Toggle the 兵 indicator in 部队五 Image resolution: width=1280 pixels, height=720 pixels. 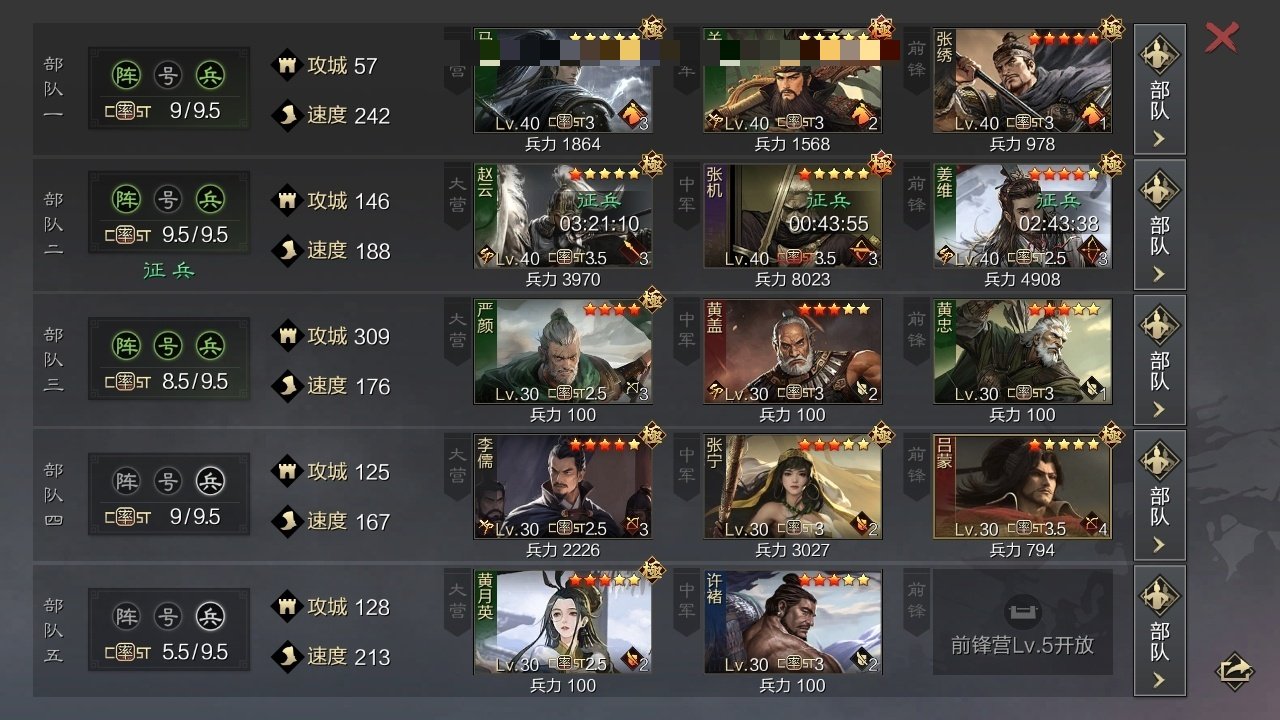(x=210, y=616)
